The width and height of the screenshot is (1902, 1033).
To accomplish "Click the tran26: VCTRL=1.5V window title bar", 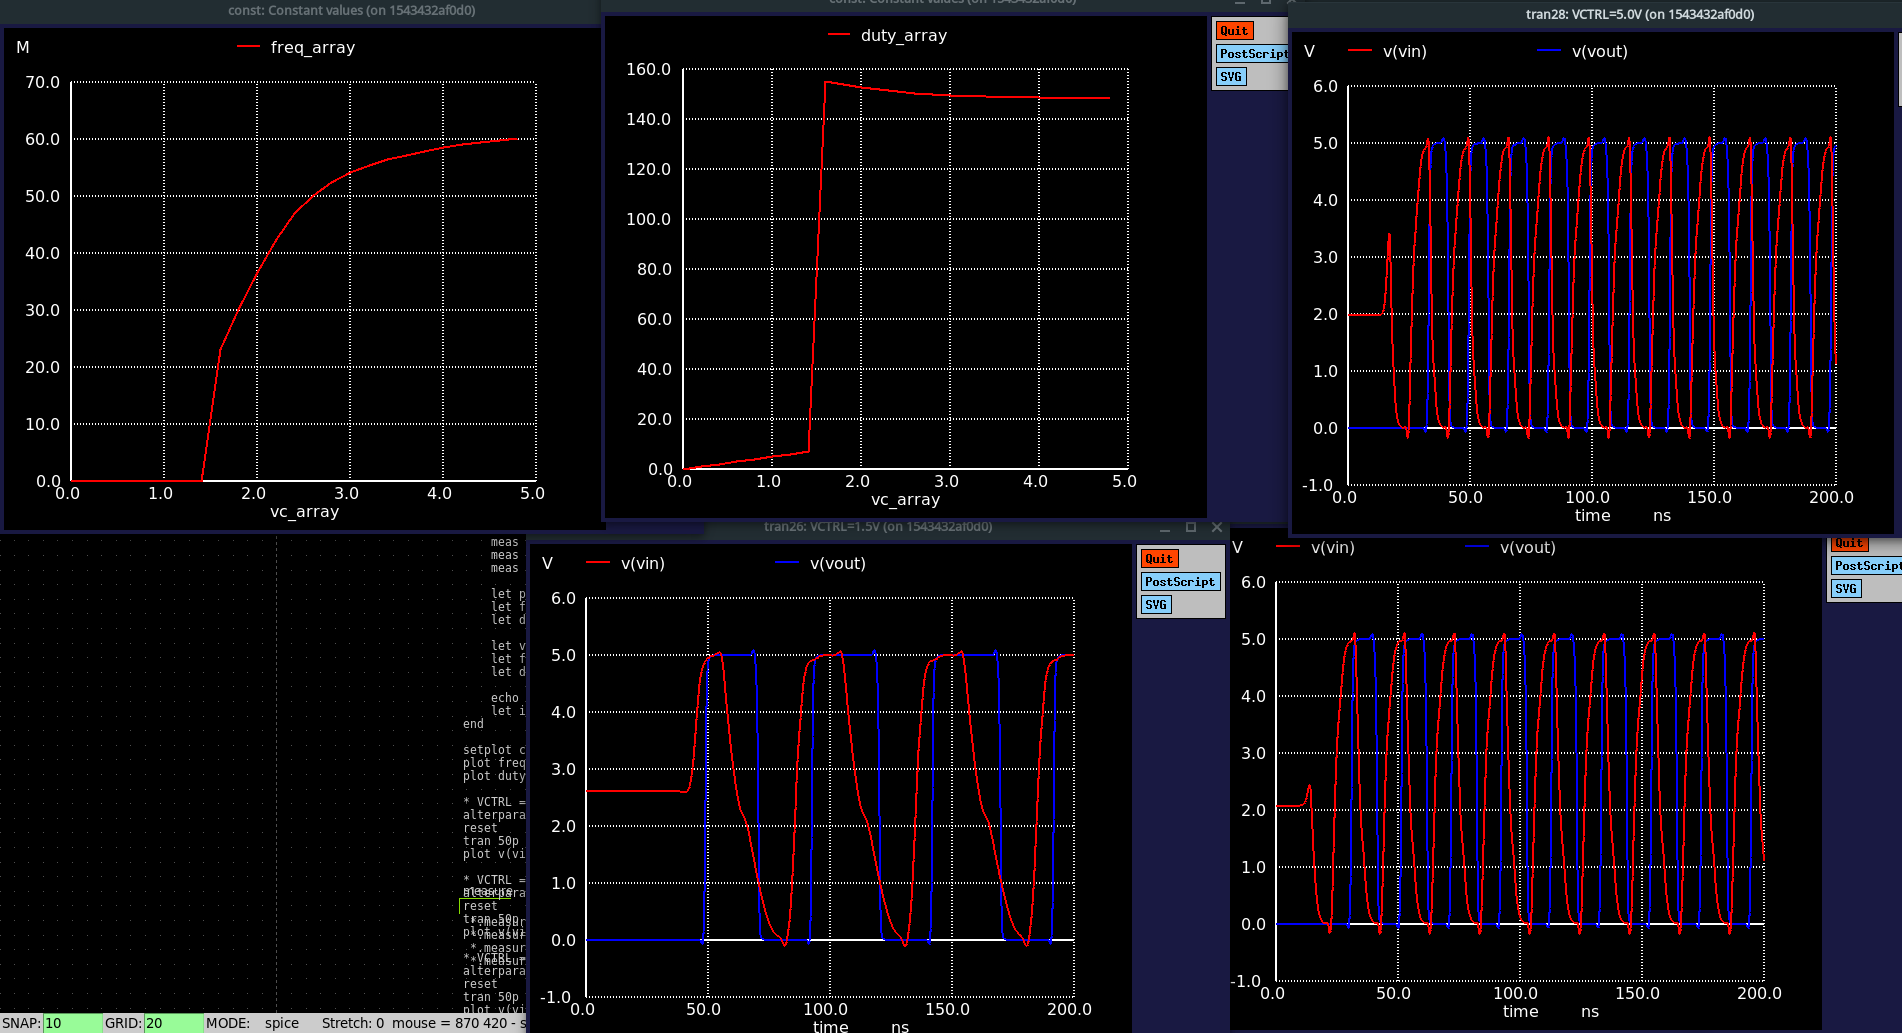I will click(878, 527).
